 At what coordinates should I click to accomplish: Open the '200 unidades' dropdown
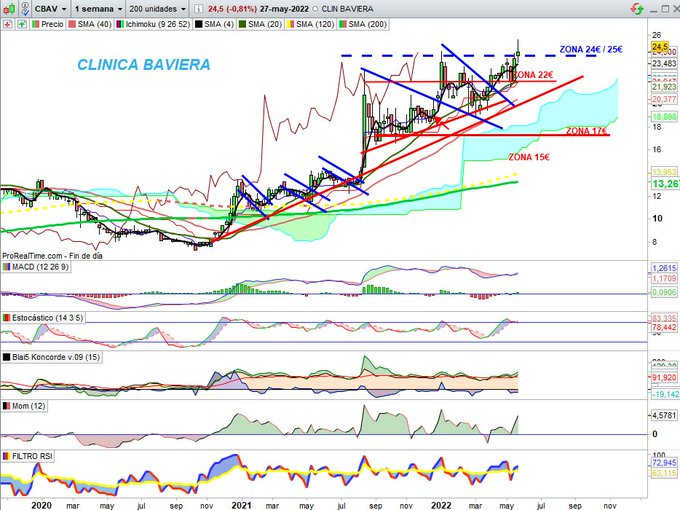pos(158,9)
